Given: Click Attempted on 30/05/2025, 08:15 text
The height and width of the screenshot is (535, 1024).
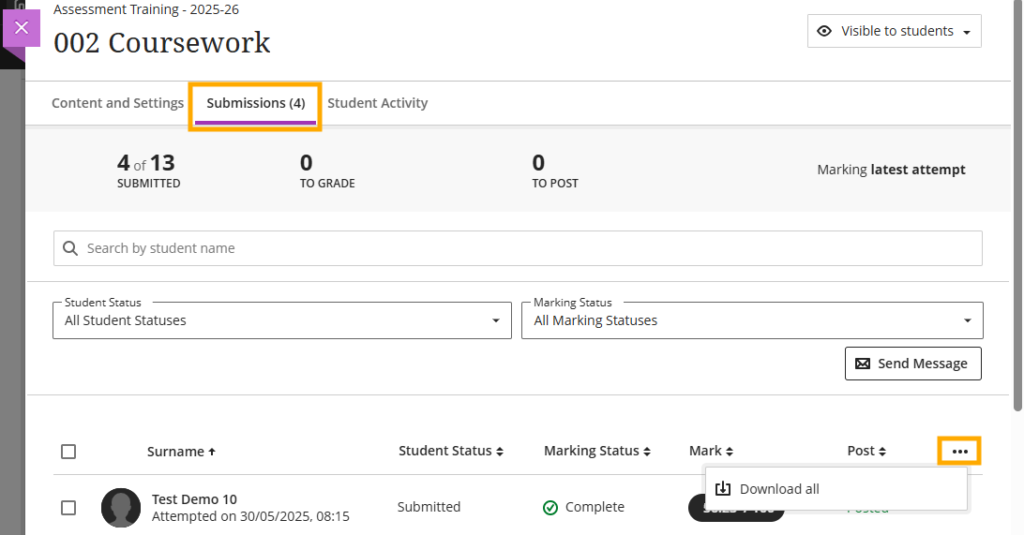Looking at the screenshot, I should [250, 516].
